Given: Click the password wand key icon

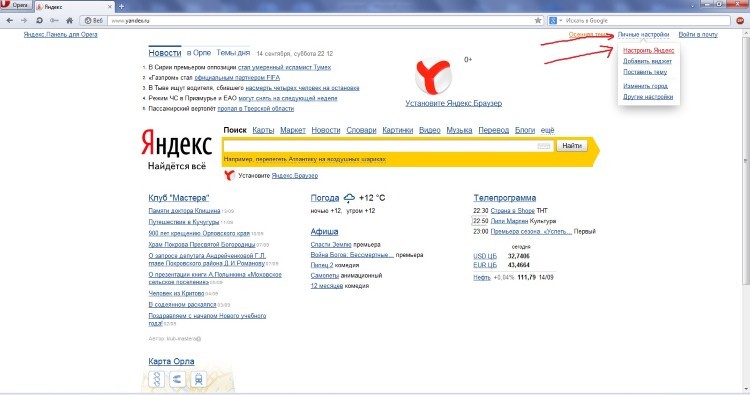Looking at the screenshot, I should coord(54,21).
